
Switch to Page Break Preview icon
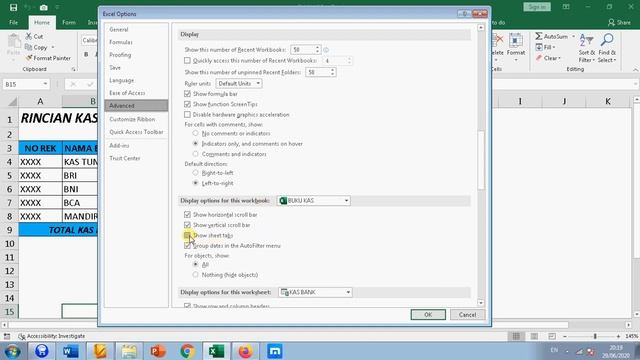[552, 336]
